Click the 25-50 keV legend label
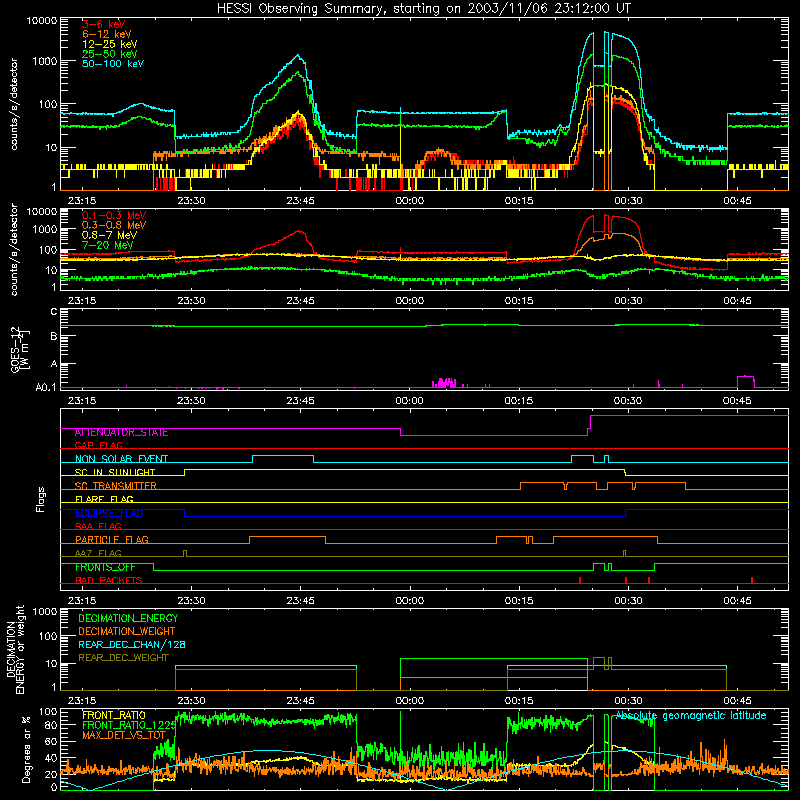This screenshot has width=800, height=800. point(109,54)
